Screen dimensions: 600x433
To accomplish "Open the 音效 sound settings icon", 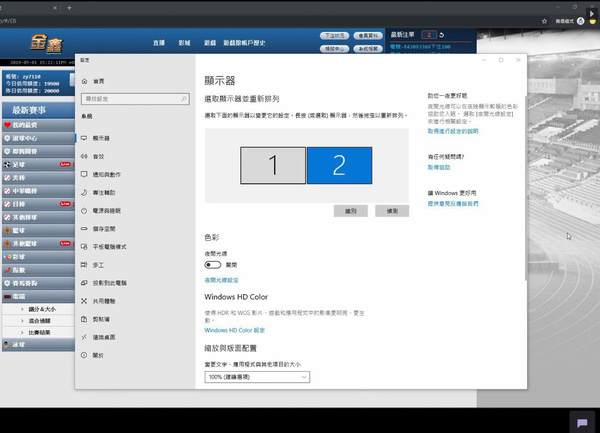I will [83, 156].
